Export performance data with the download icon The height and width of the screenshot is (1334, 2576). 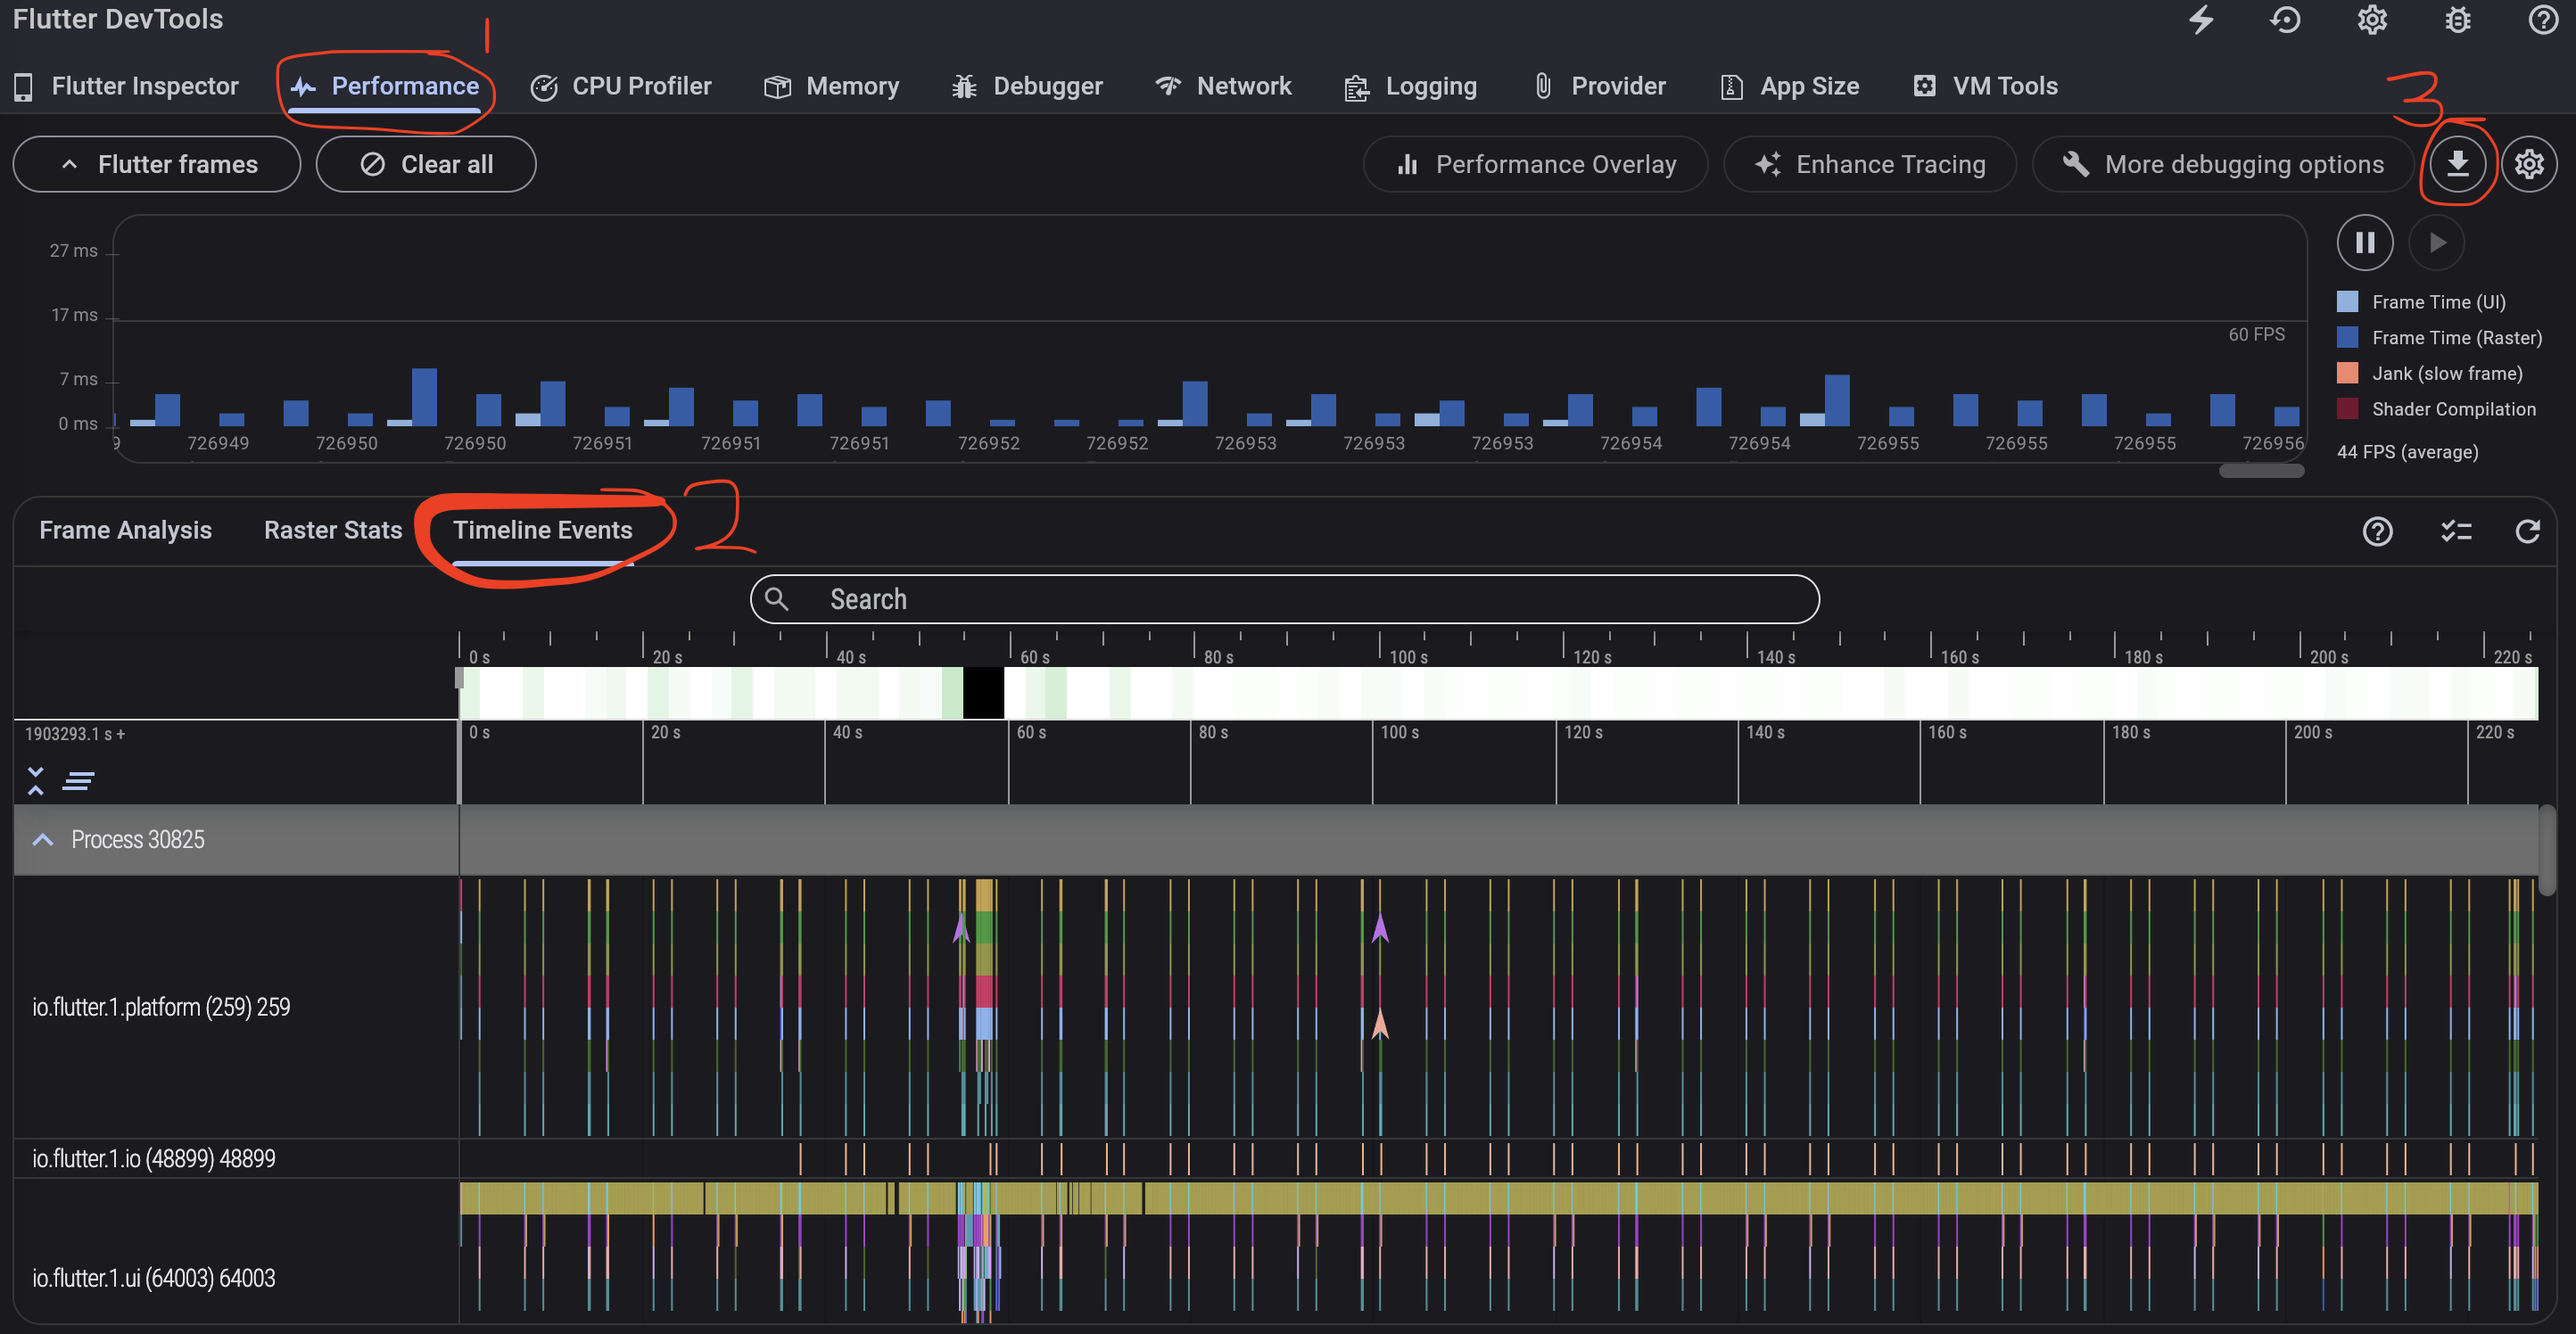coord(2458,163)
